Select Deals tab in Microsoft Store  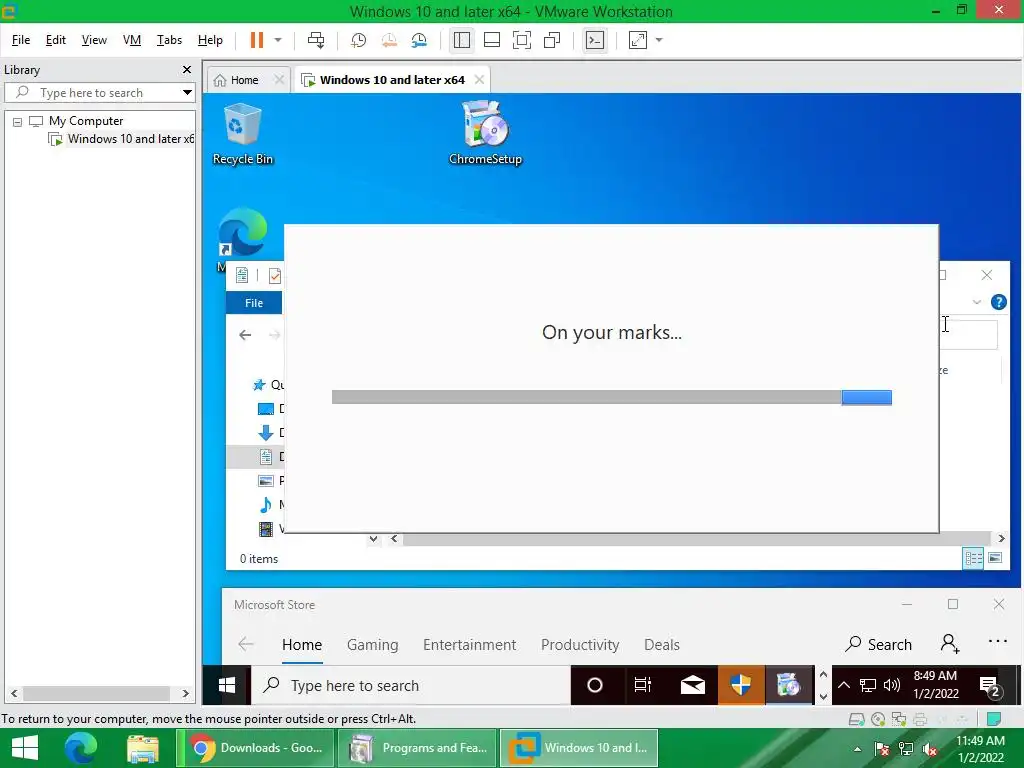coord(662,645)
